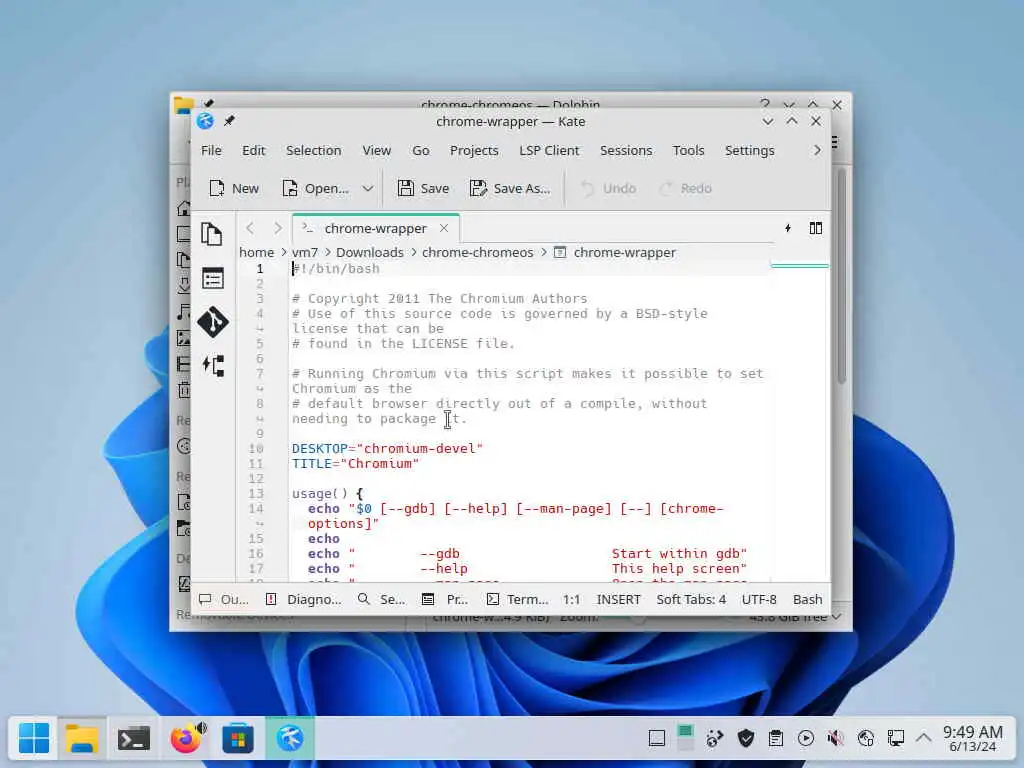This screenshot has height=768, width=1024.
Task: Open the Go menu
Action: click(x=421, y=151)
